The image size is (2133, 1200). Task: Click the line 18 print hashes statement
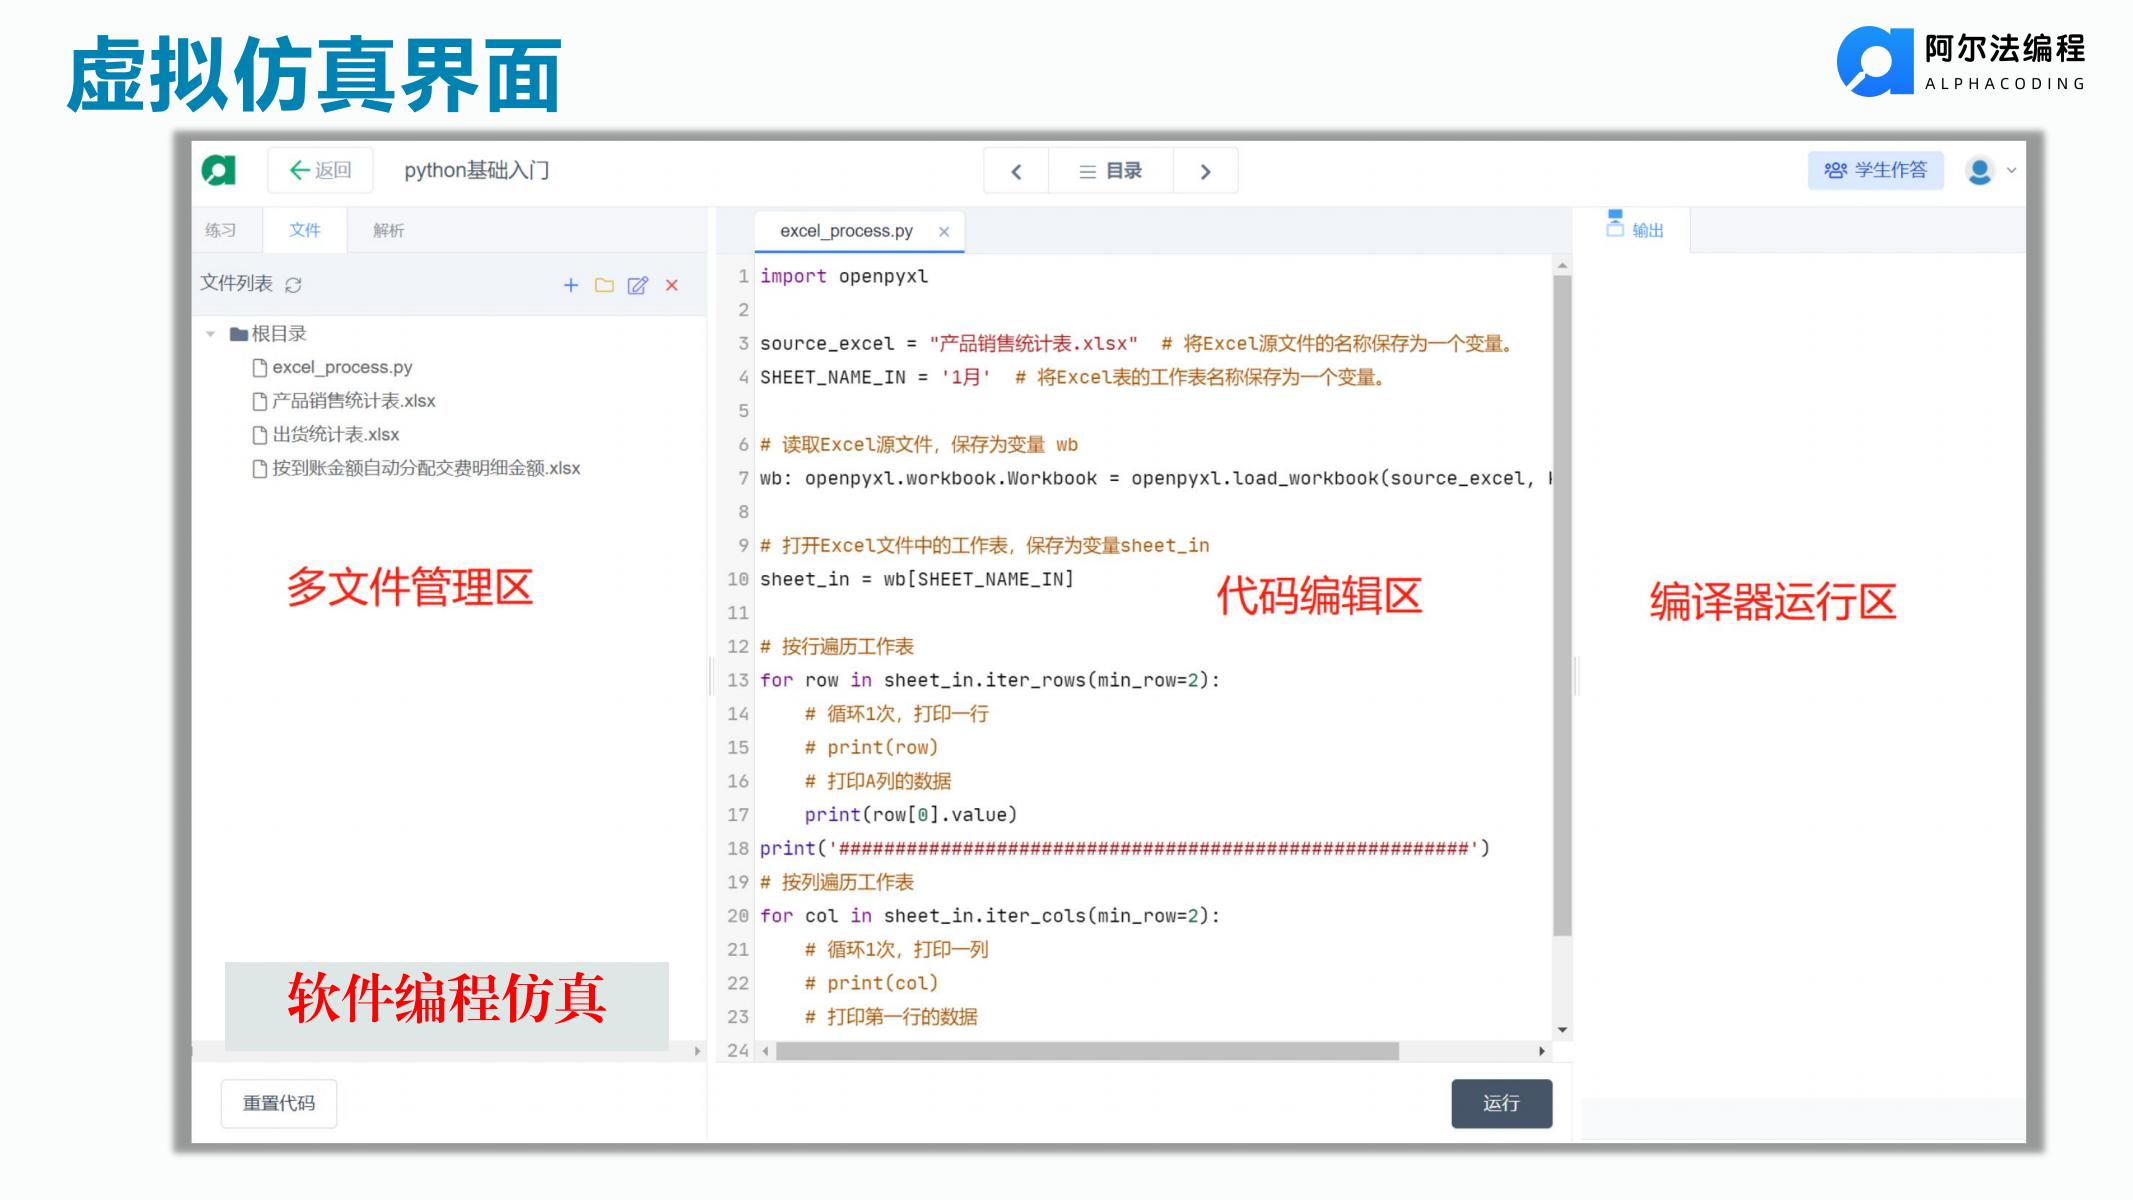[x=1124, y=848]
